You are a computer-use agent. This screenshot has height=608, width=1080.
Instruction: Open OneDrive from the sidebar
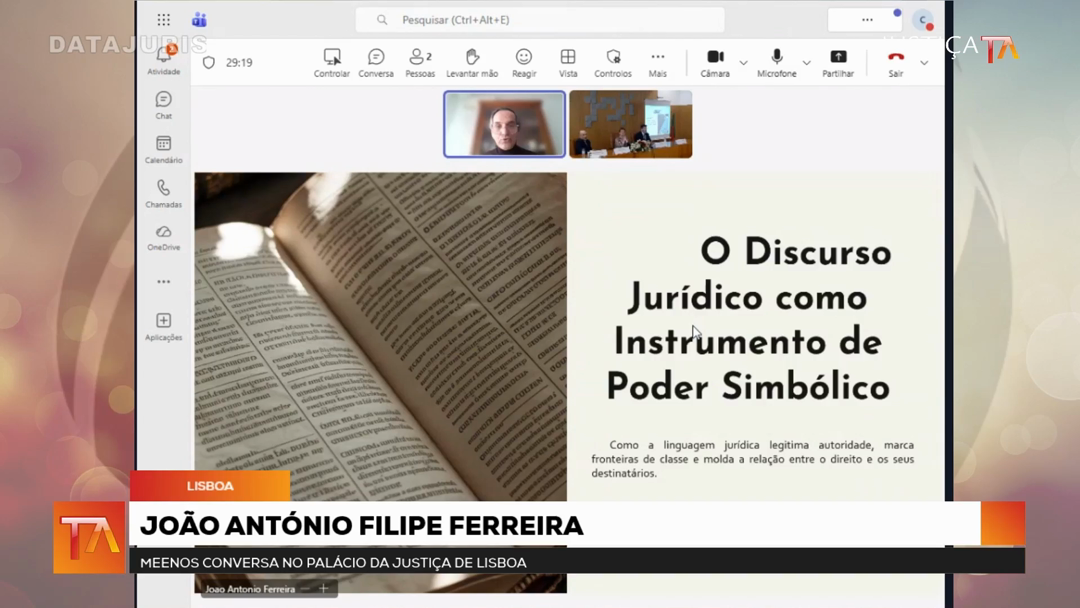164,232
